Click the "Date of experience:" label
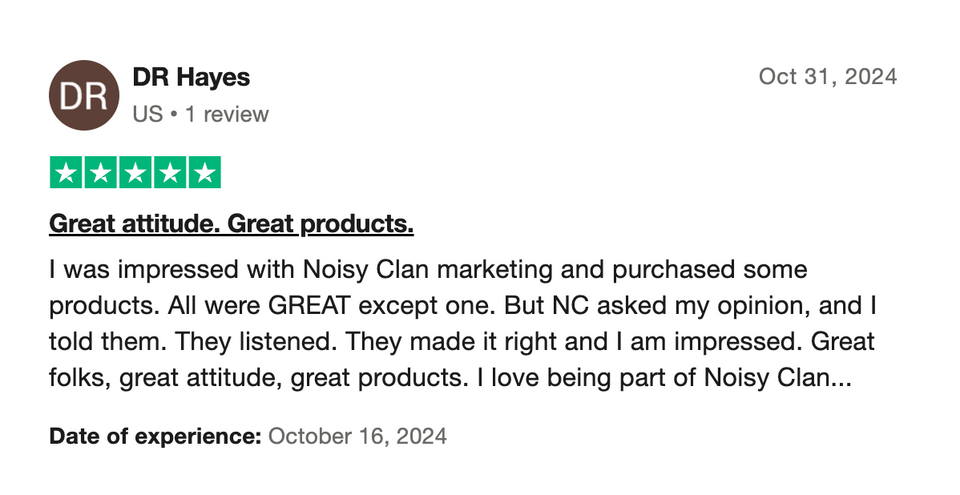The image size is (960, 495). pos(155,436)
